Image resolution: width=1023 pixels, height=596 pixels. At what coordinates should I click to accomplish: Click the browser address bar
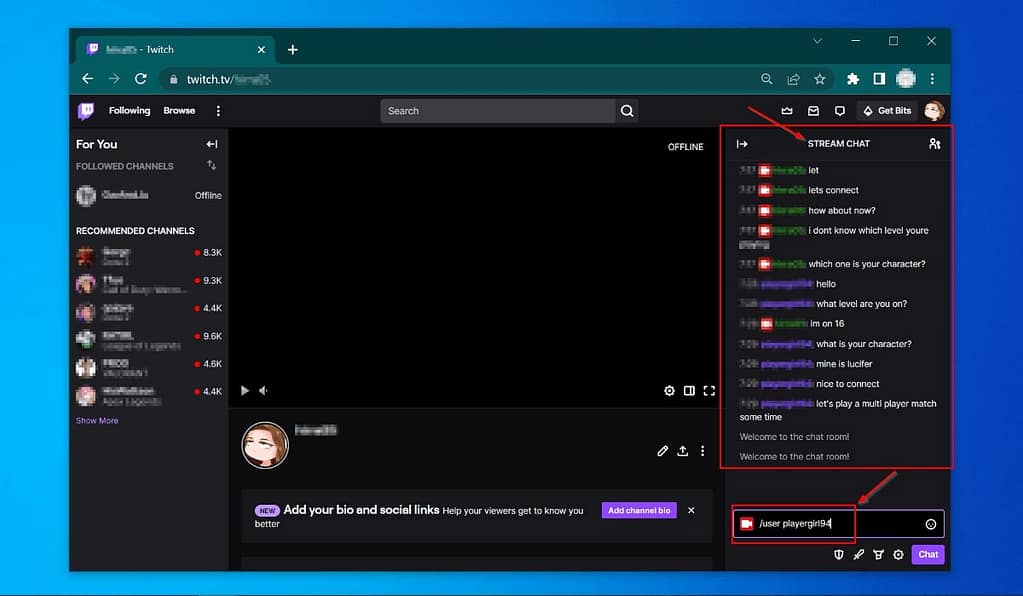(x=457, y=79)
